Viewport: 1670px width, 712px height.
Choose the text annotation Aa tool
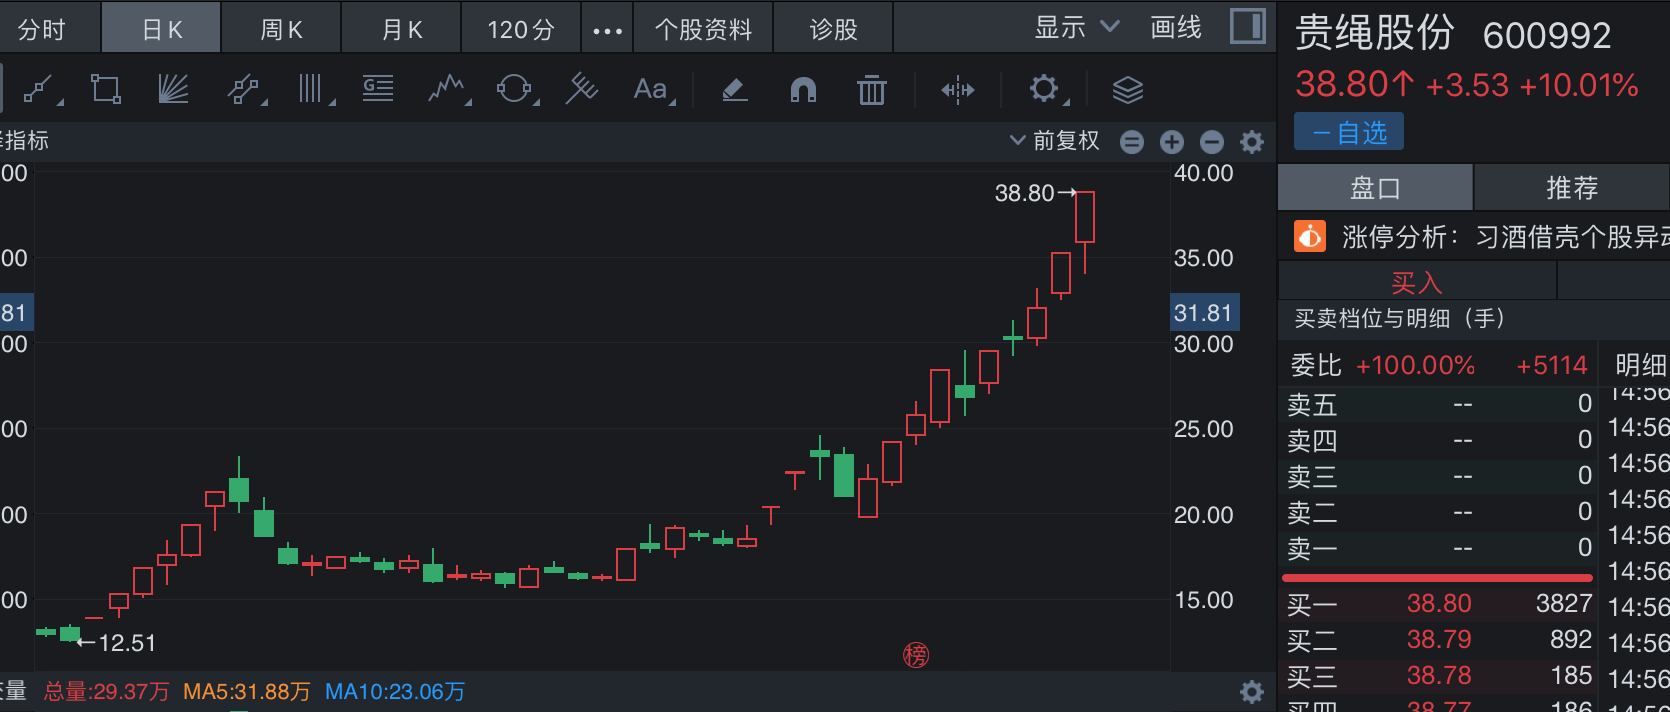pyautogui.click(x=651, y=90)
